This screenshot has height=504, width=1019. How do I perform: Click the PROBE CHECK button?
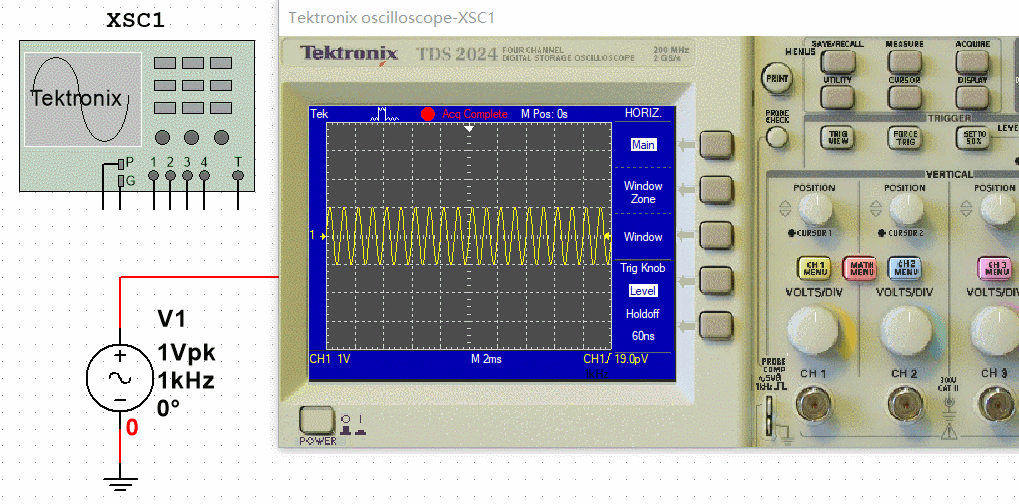pos(777,137)
